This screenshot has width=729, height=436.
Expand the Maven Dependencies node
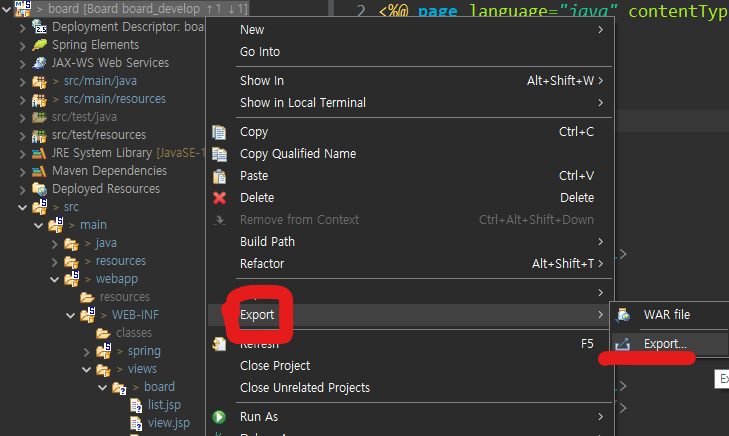[x=22, y=172]
